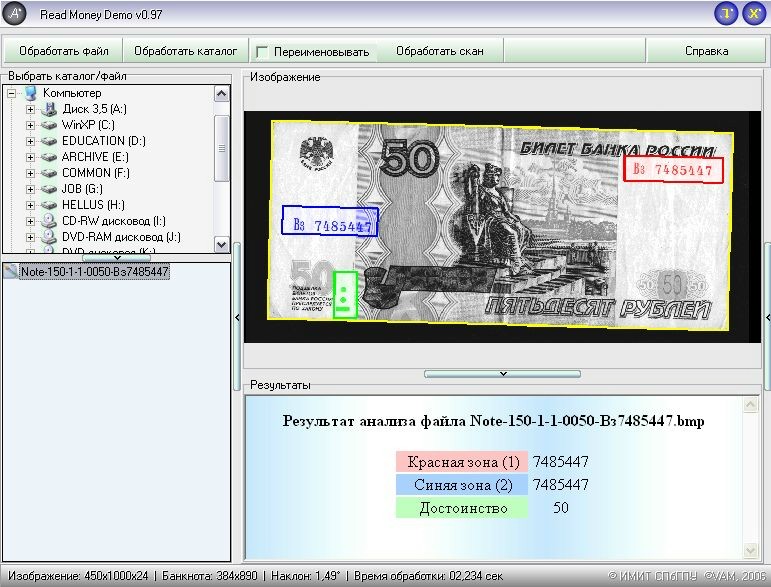The height and width of the screenshot is (587, 771).
Task: Click status bar Наклон: 1,49° entry
Action: [x=306, y=576]
